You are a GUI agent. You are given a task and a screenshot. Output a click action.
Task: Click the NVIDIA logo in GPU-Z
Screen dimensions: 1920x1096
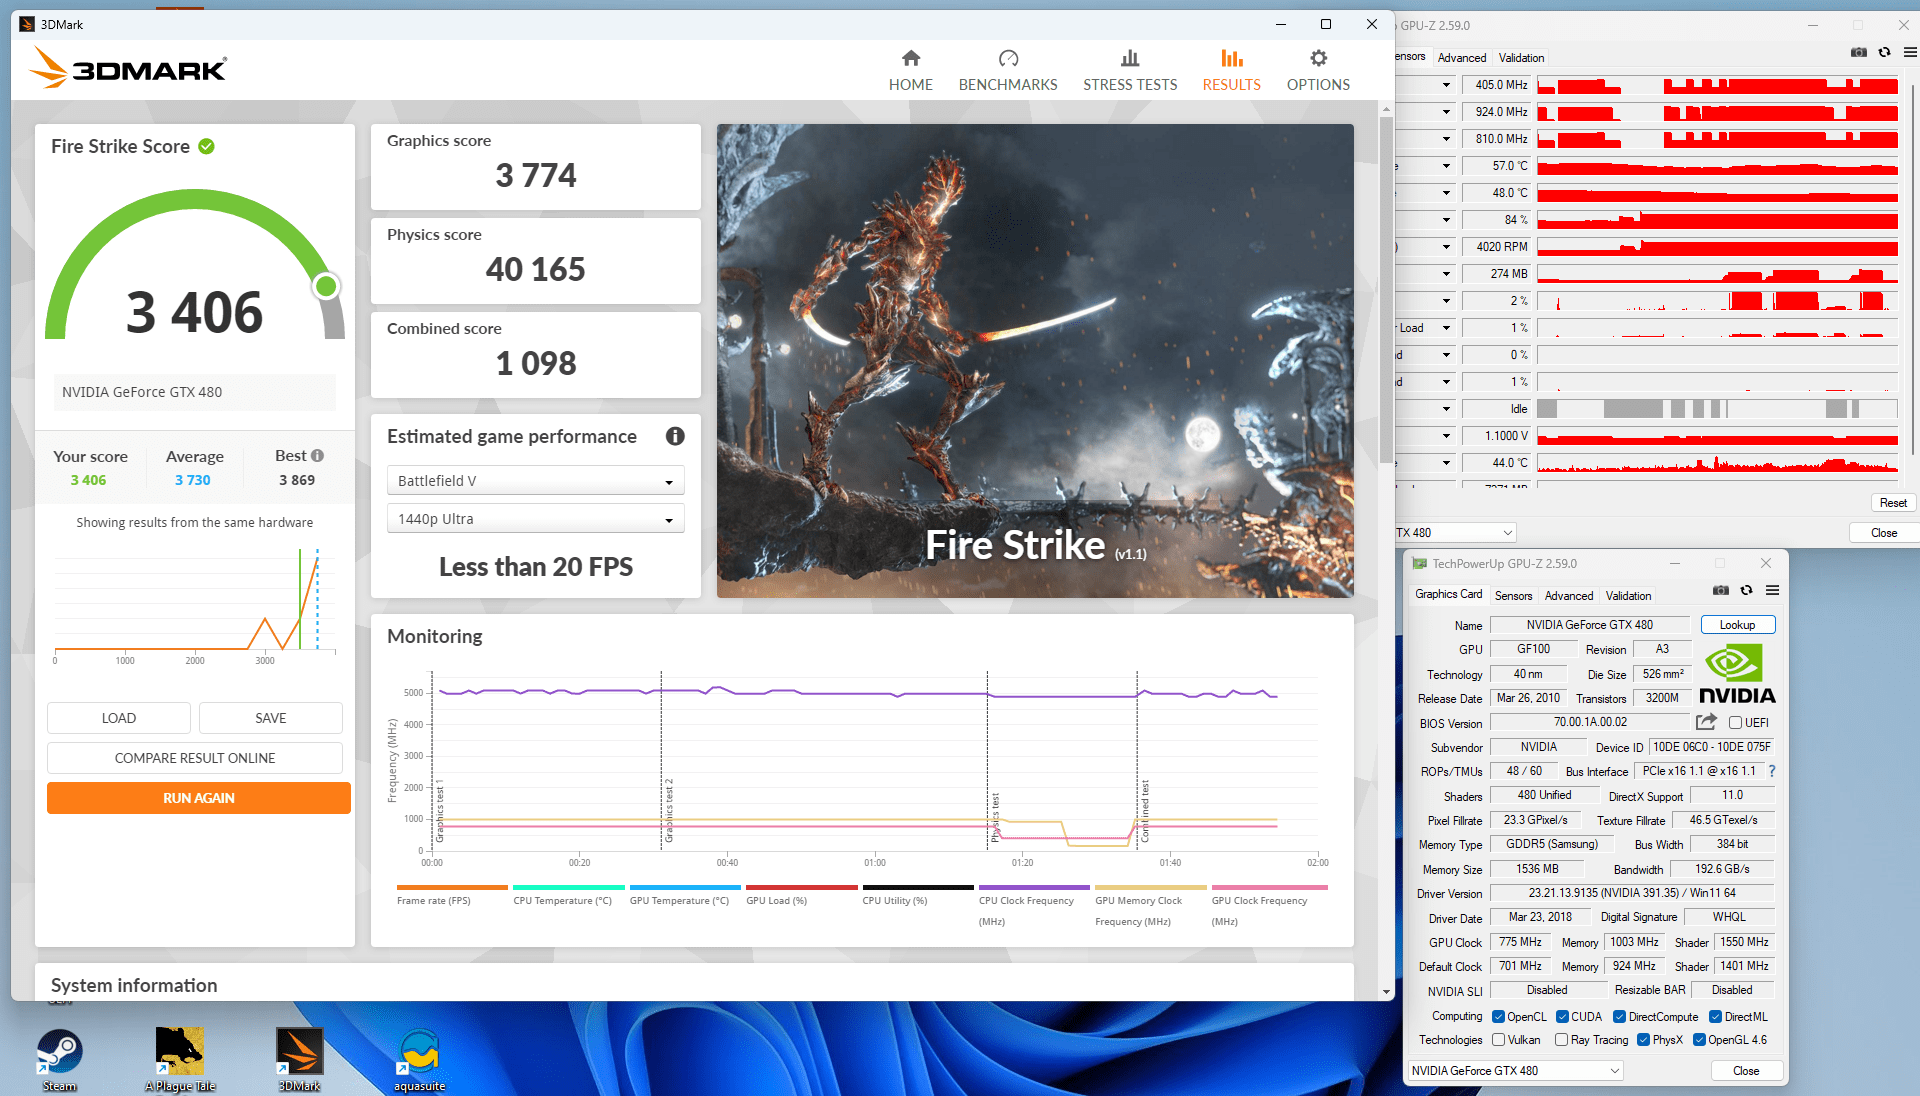click(x=1737, y=675)
